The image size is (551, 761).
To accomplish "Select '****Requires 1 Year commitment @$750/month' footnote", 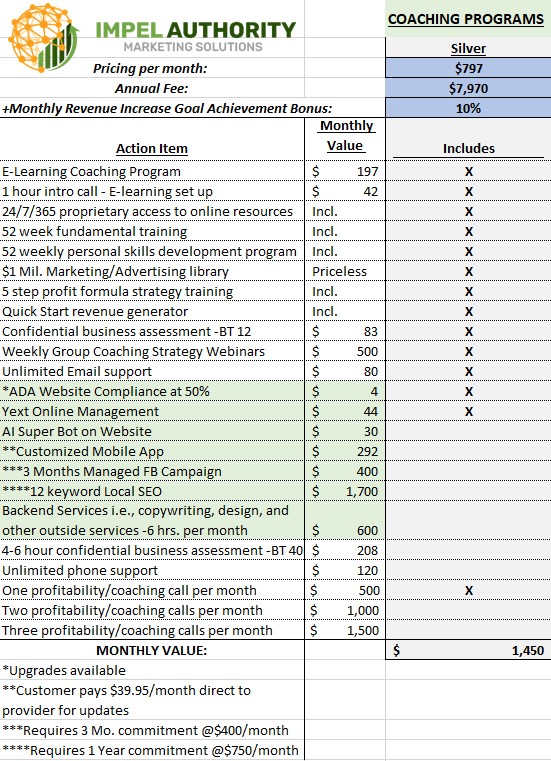I will 150,750.
